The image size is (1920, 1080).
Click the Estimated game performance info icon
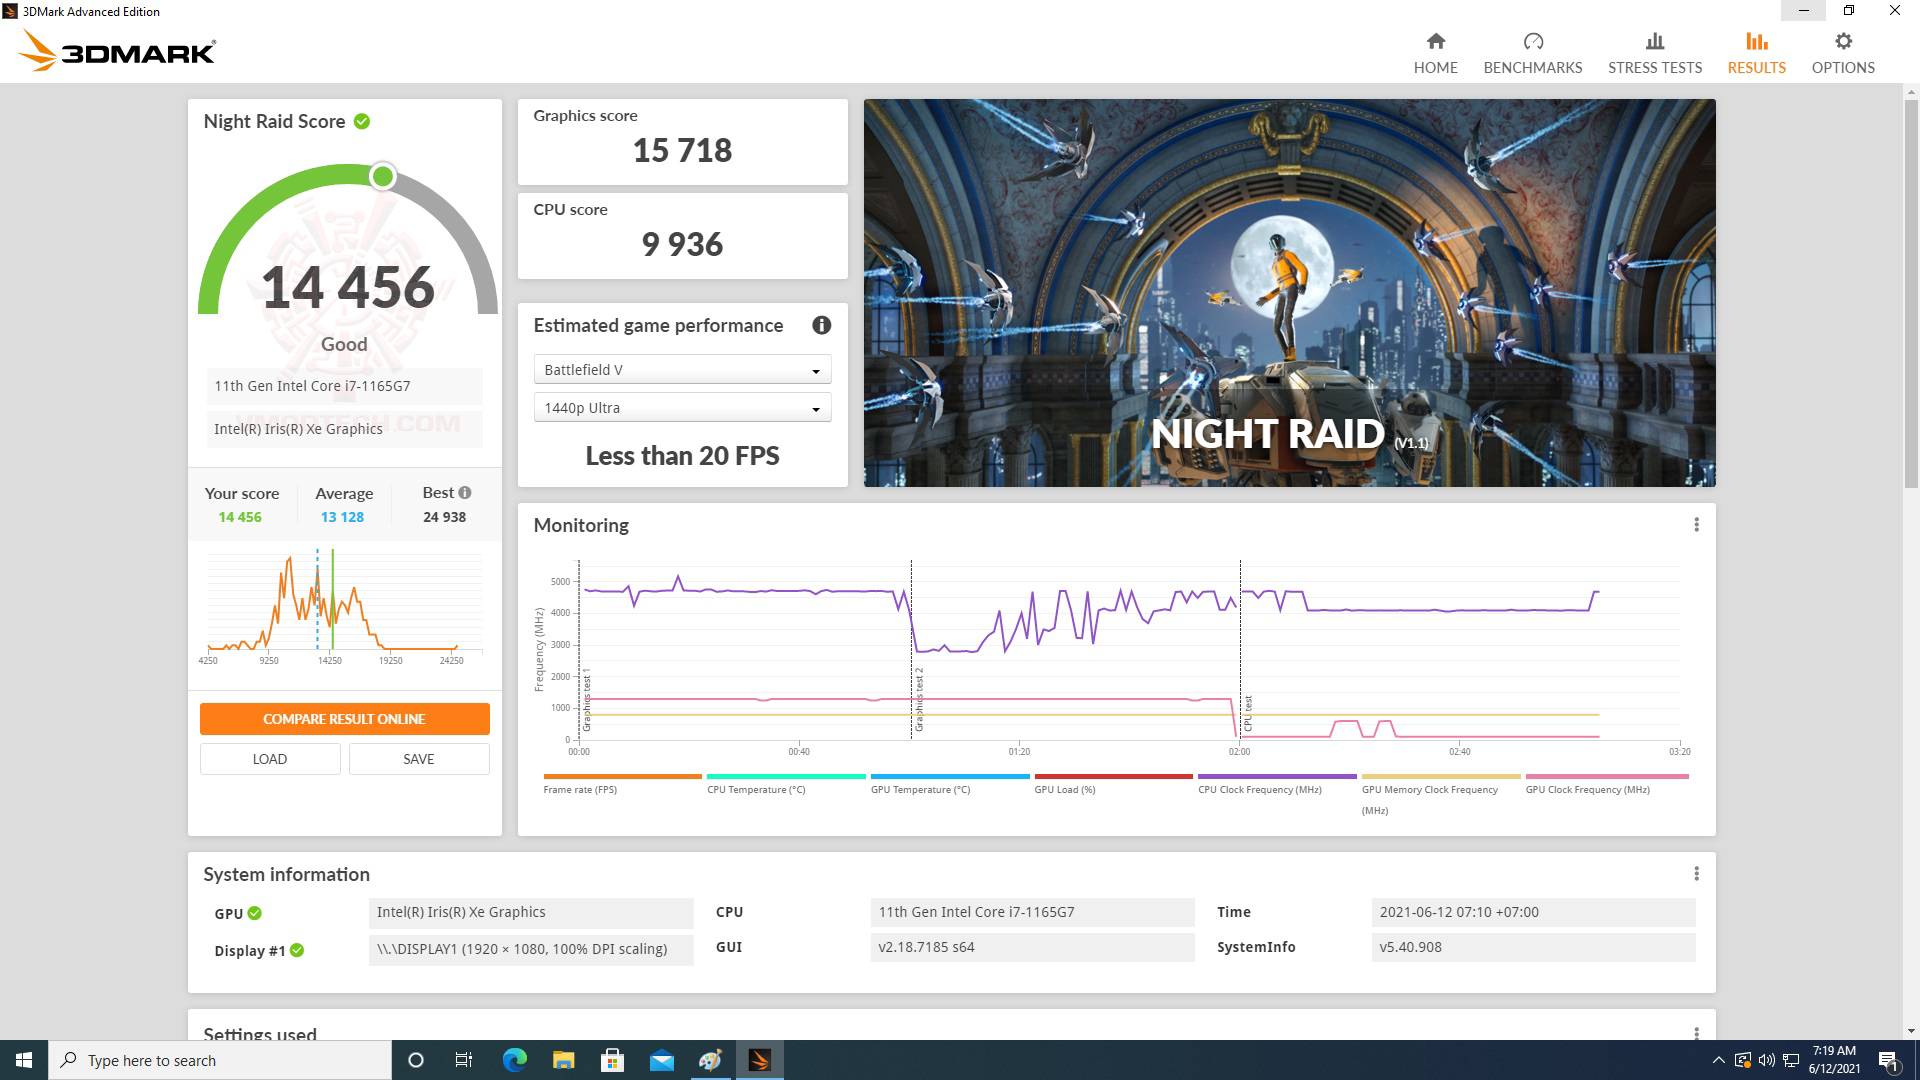click(x=821, y=325)
